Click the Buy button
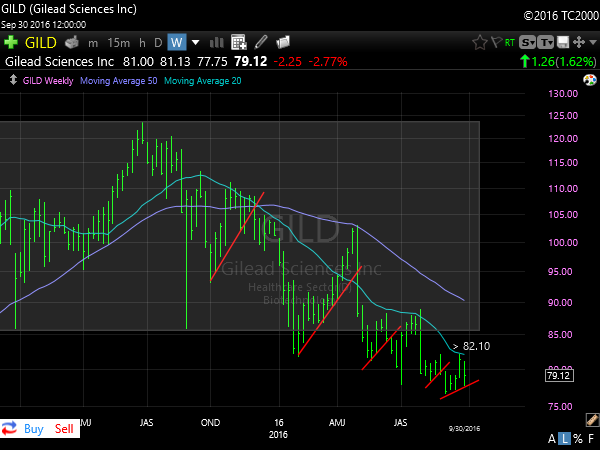The height and width of the screenshot is (450, 600). coord(34,429)
